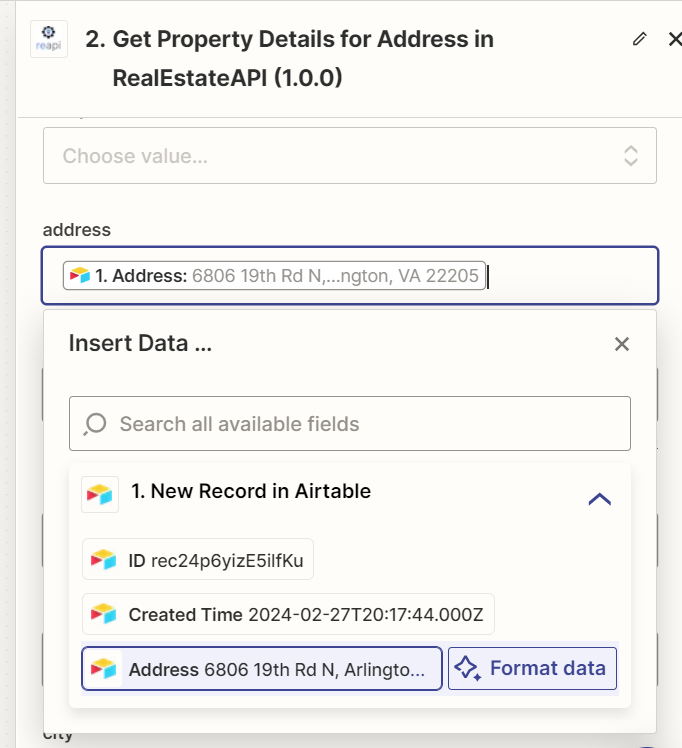This screenshot has width=682, height=748.
Task: Insert the ID rec24p6yizE5ilfKu field
Action: coord(197,559)
